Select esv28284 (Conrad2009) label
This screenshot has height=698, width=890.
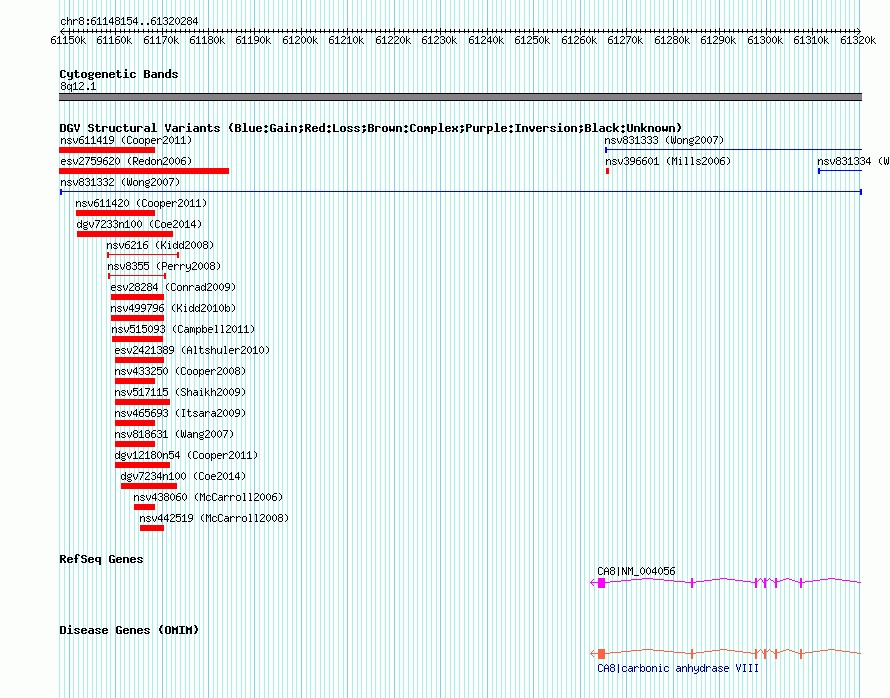tap(173, 287)
